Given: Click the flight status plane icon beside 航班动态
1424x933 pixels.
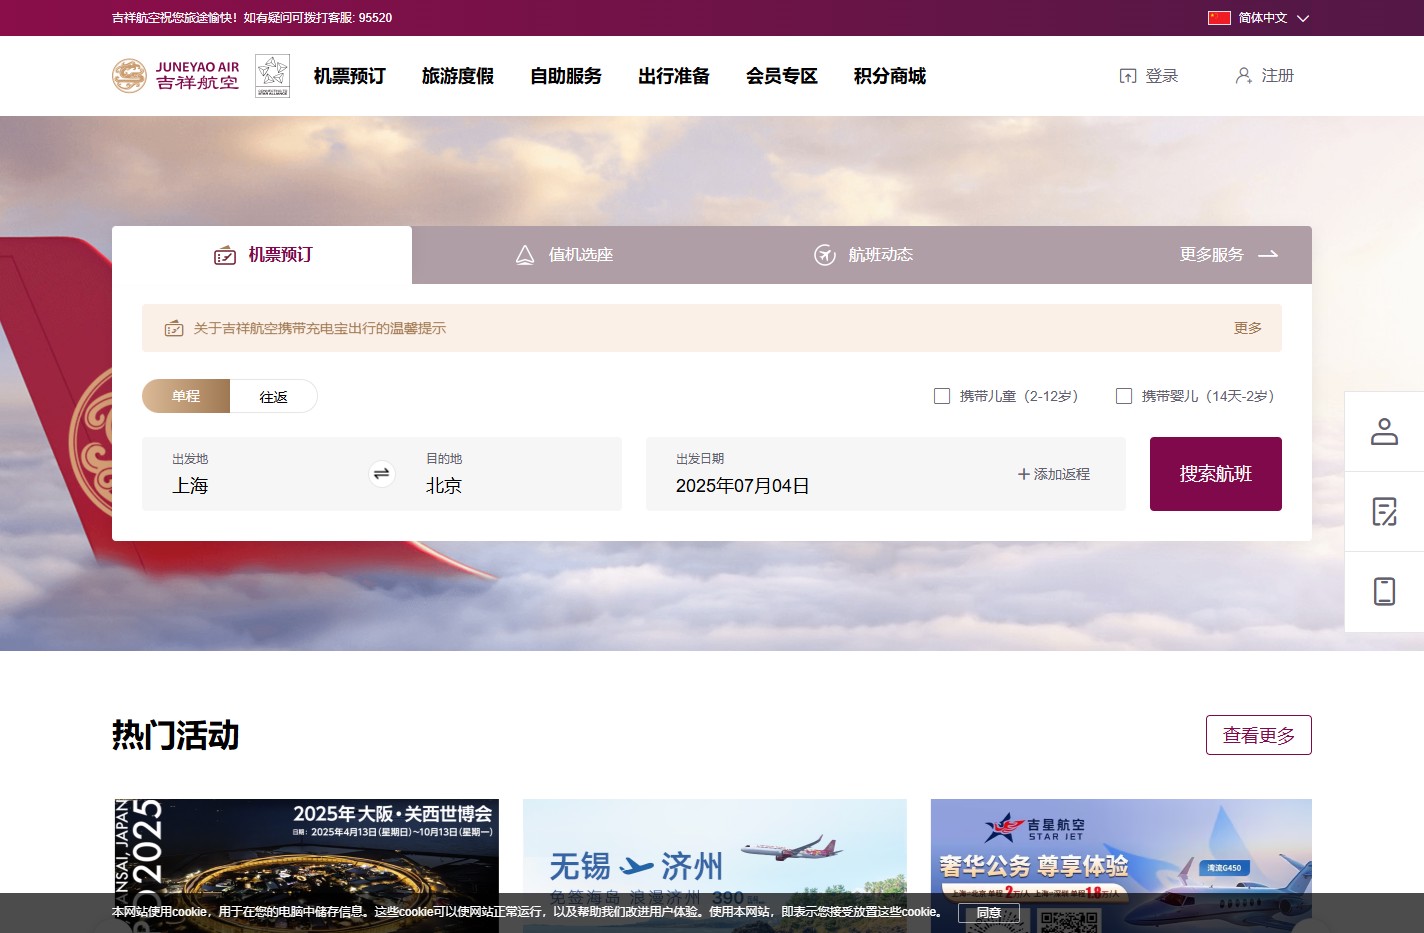Looking at the screenshot, I should (x=825, y=255).
